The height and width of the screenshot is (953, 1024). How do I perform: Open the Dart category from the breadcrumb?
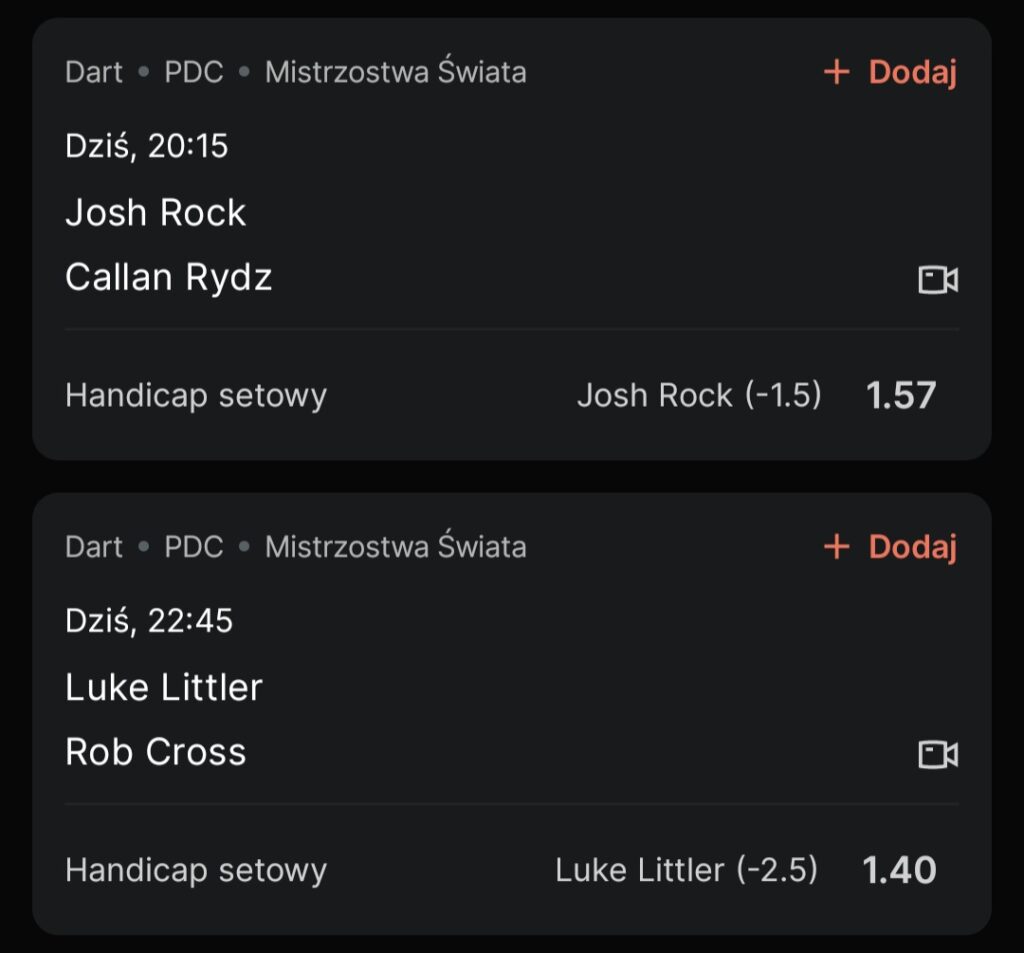93,71
